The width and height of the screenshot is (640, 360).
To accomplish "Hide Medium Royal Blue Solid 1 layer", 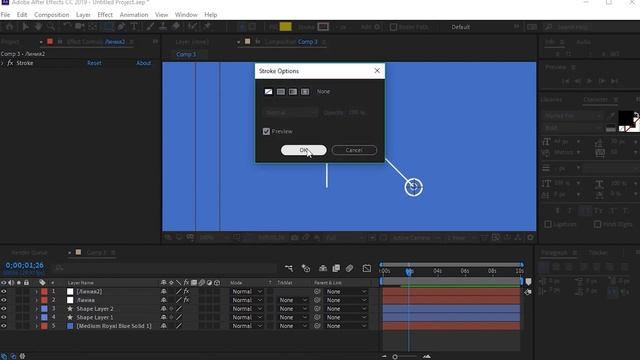I will 4,326.
